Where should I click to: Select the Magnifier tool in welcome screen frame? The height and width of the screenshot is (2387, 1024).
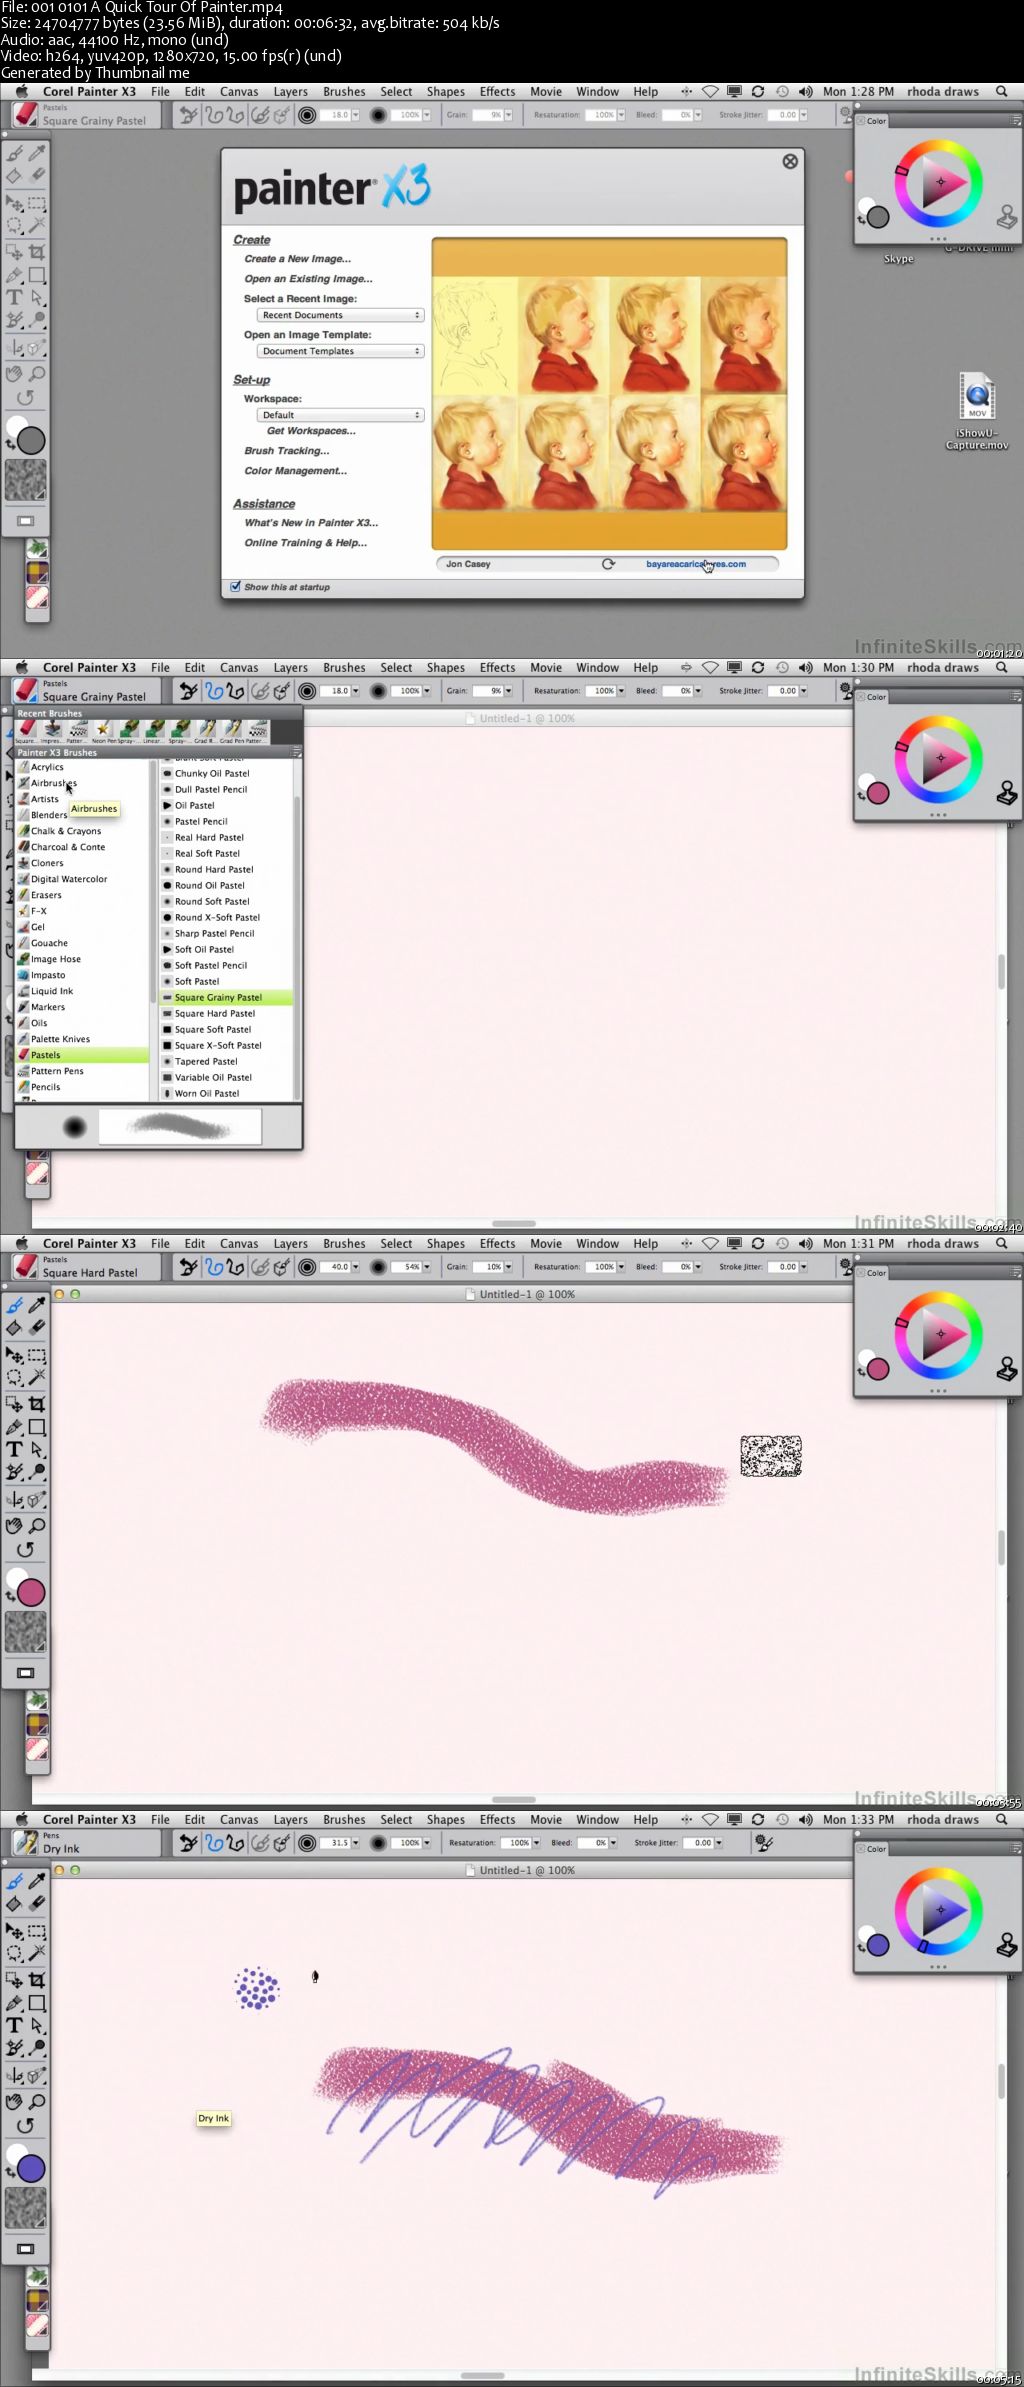click(37, 374)
